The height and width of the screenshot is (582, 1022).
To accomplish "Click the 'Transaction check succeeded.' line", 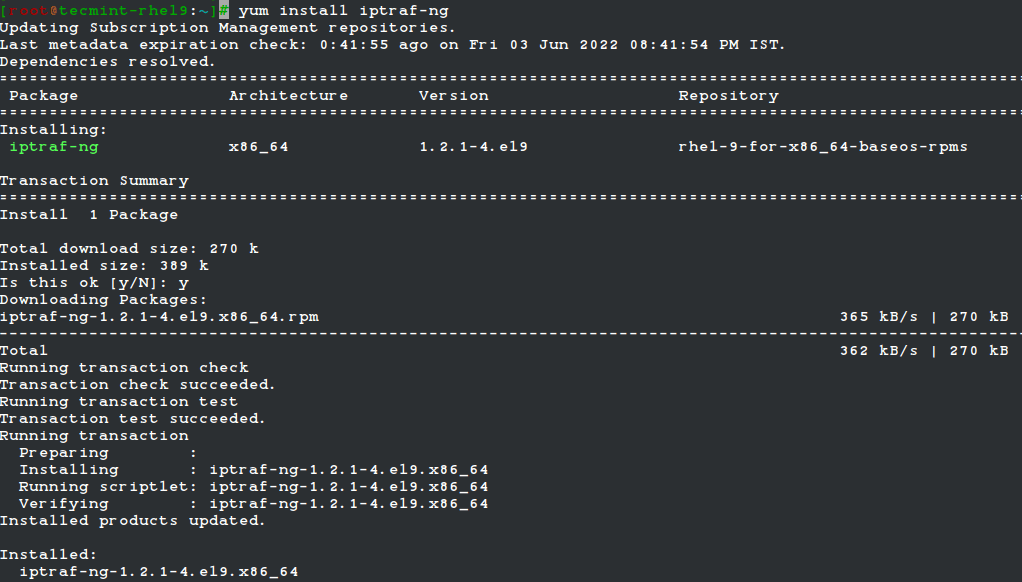I will point(137,385).
